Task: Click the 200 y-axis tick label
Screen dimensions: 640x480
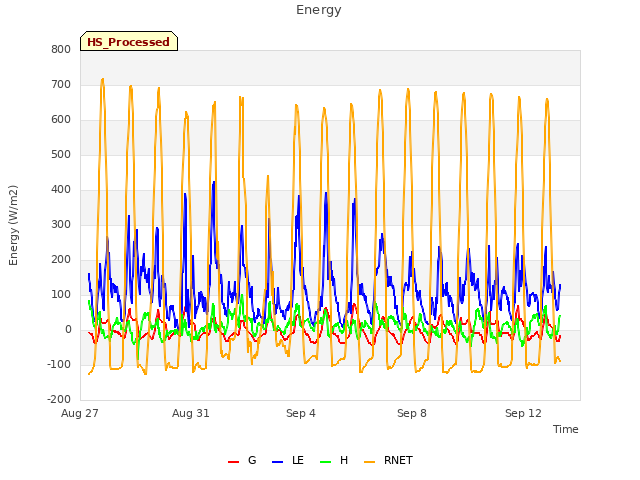Action: (x=61, y=260)
